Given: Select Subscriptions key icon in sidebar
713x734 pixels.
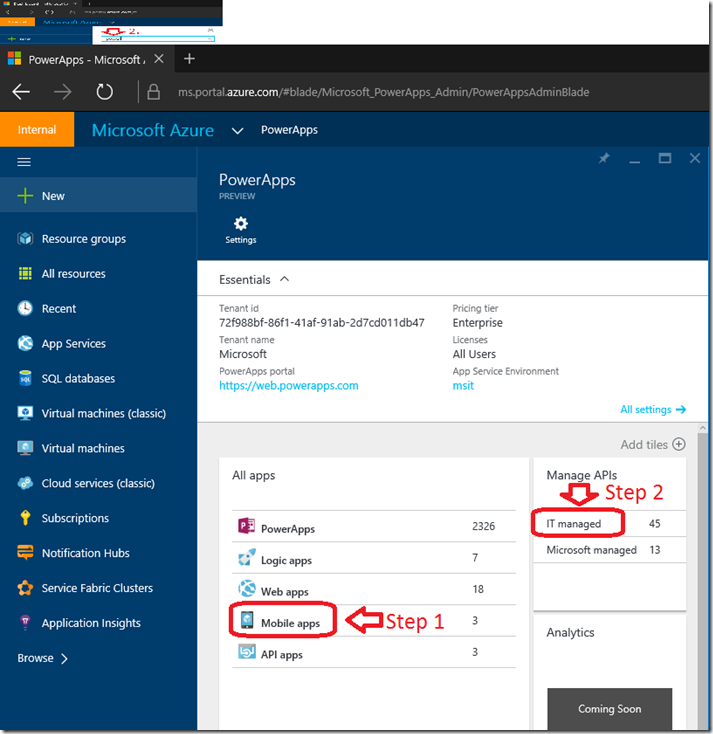Looking at the screenshot, I should point(25,518).
